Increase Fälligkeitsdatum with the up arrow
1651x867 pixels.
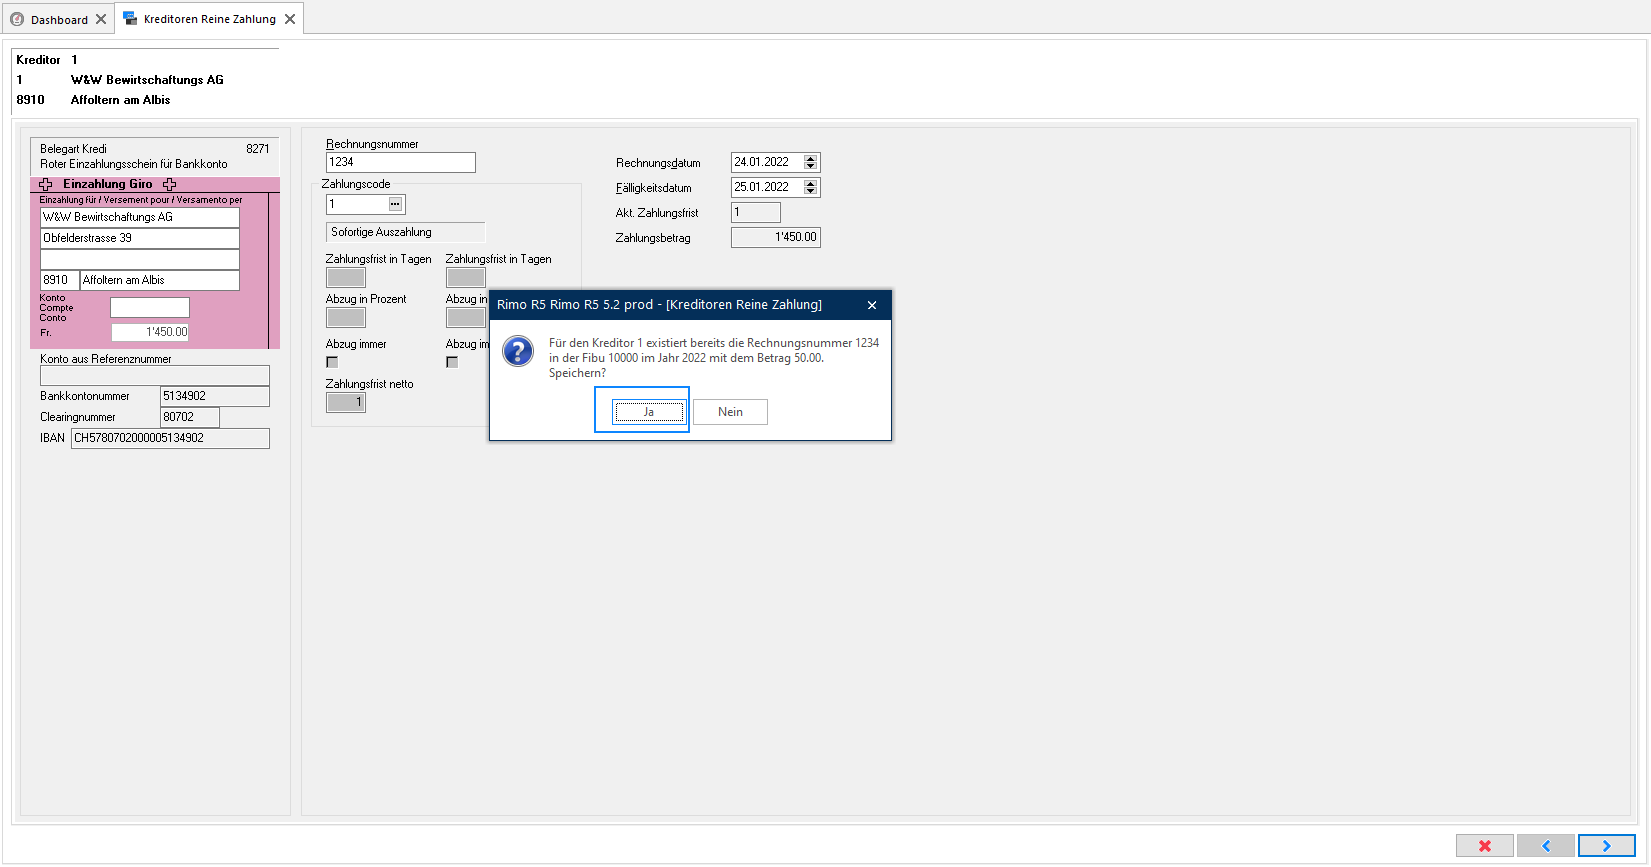tap(811, 183)
